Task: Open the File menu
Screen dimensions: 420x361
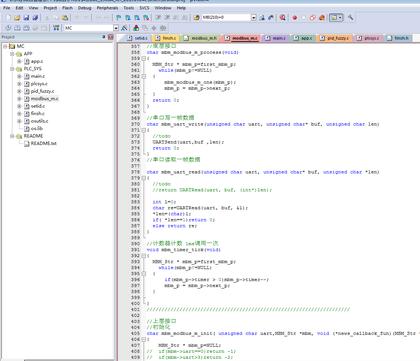Action: (7, 8)
